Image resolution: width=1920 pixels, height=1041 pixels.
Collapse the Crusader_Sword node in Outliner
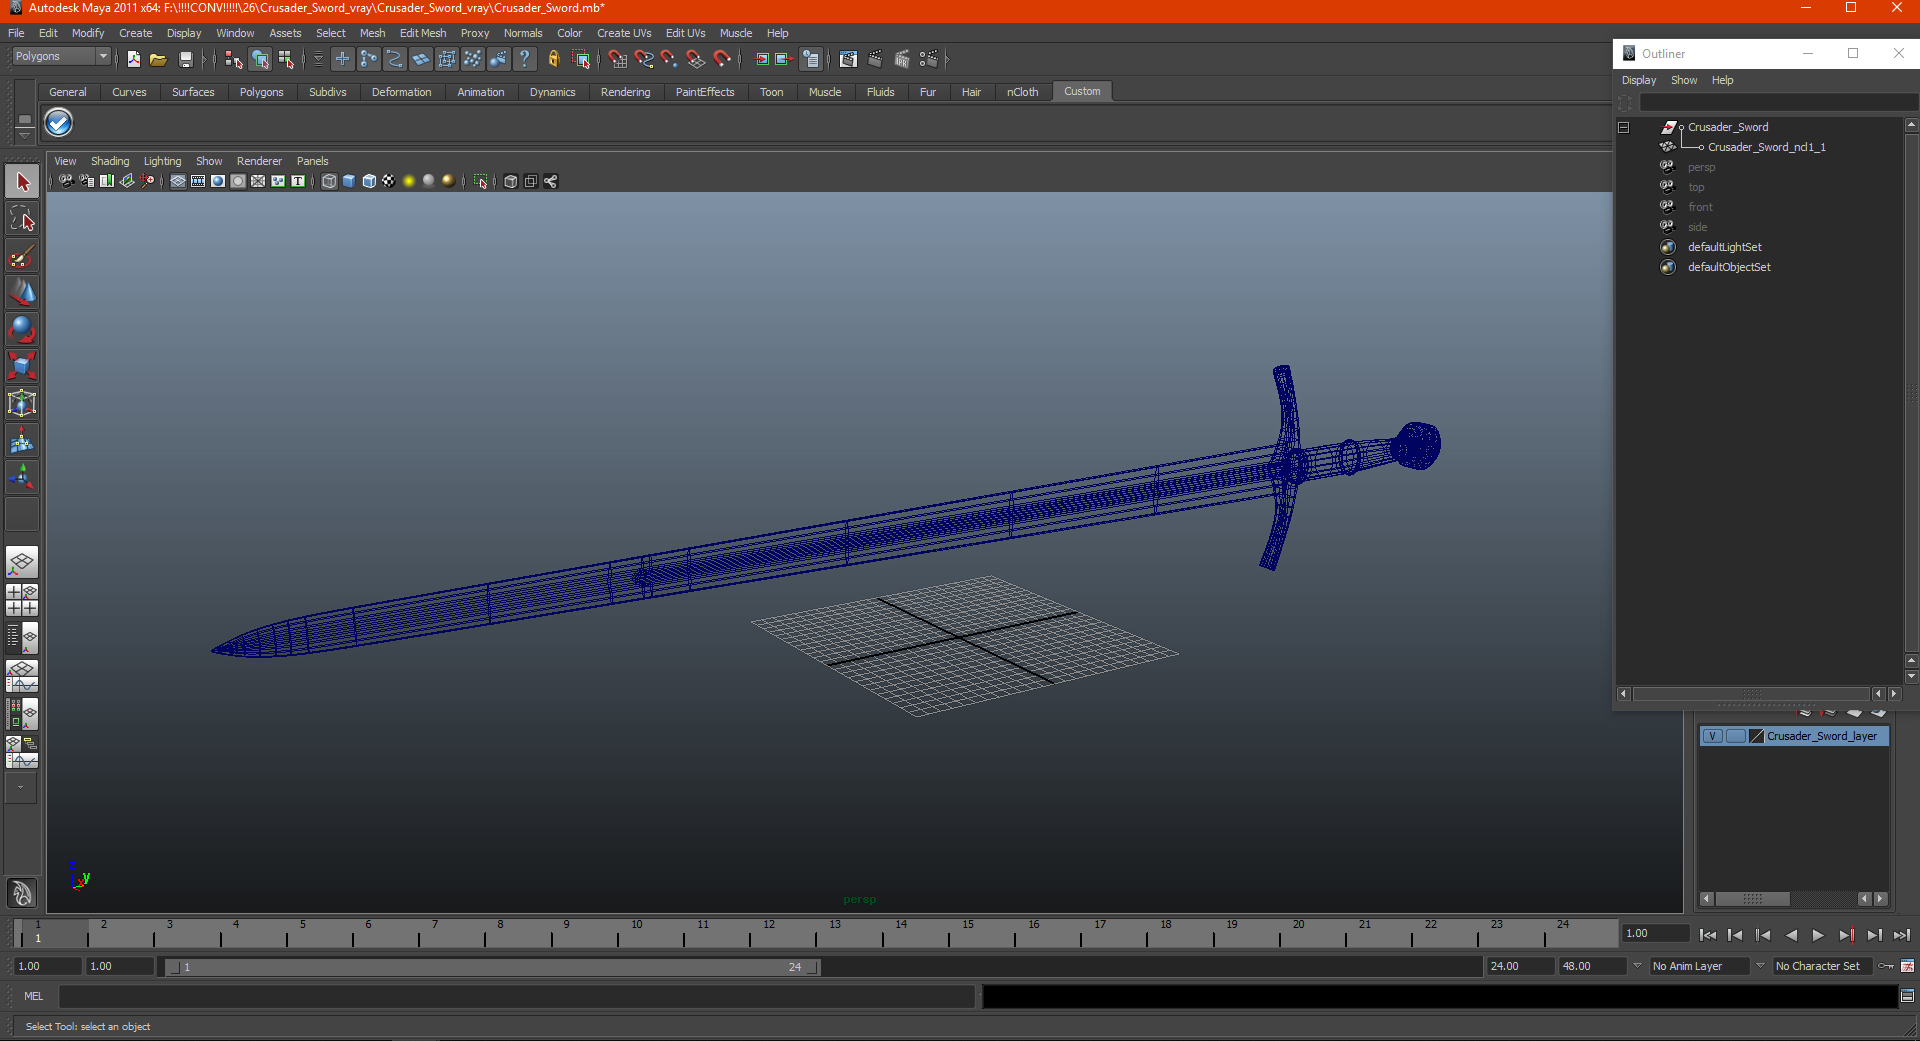[1624, 127]
